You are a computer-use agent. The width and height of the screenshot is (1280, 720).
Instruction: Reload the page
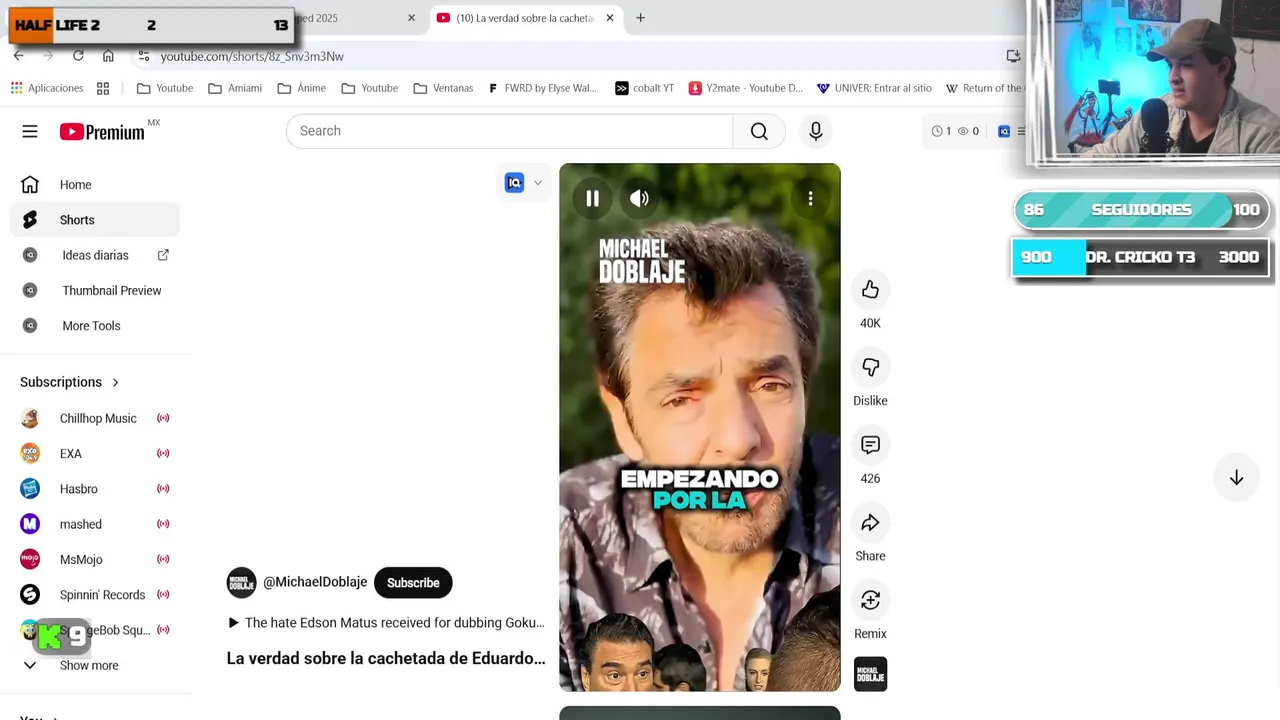point(78,56)
